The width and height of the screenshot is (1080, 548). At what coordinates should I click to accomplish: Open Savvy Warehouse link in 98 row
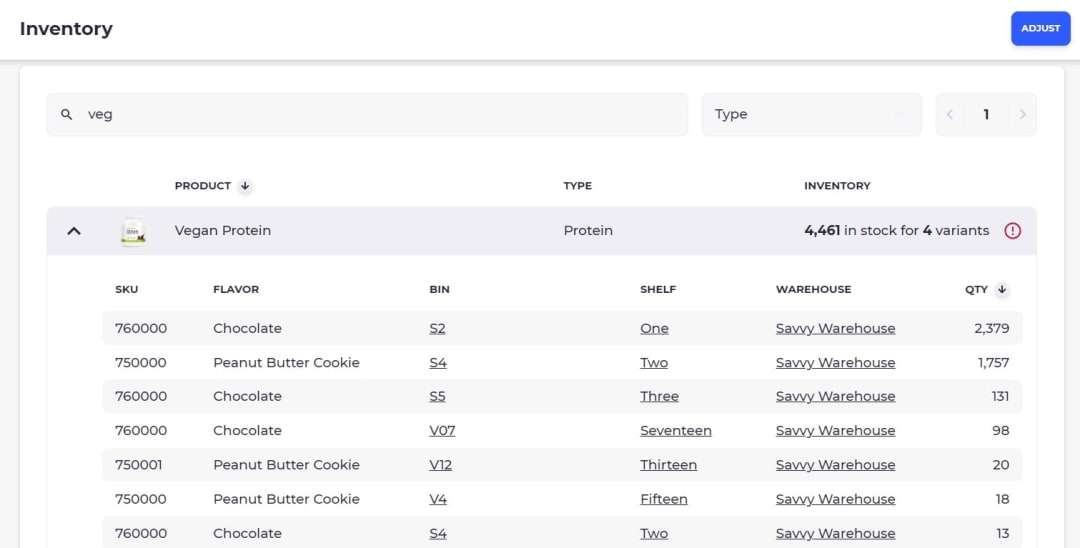coord(835,431)
